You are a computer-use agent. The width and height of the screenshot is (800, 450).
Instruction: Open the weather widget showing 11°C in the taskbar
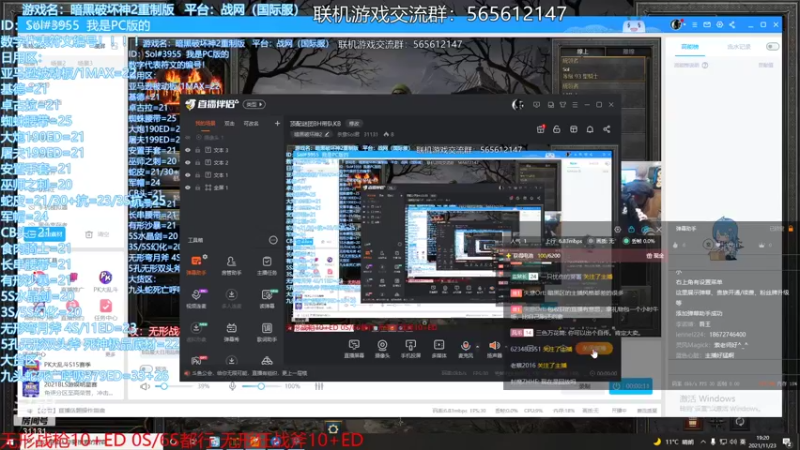pos(673,441)
